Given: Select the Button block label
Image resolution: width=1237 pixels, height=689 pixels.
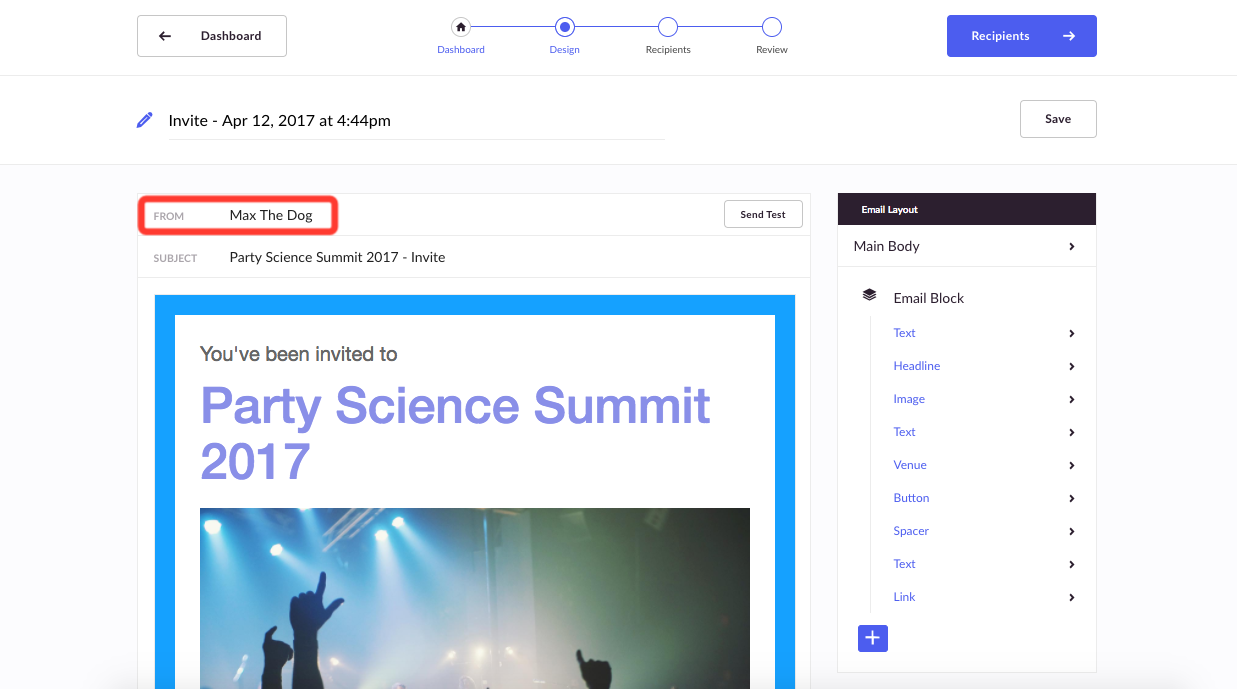Looking at the screenshot, I should point(911,498).
